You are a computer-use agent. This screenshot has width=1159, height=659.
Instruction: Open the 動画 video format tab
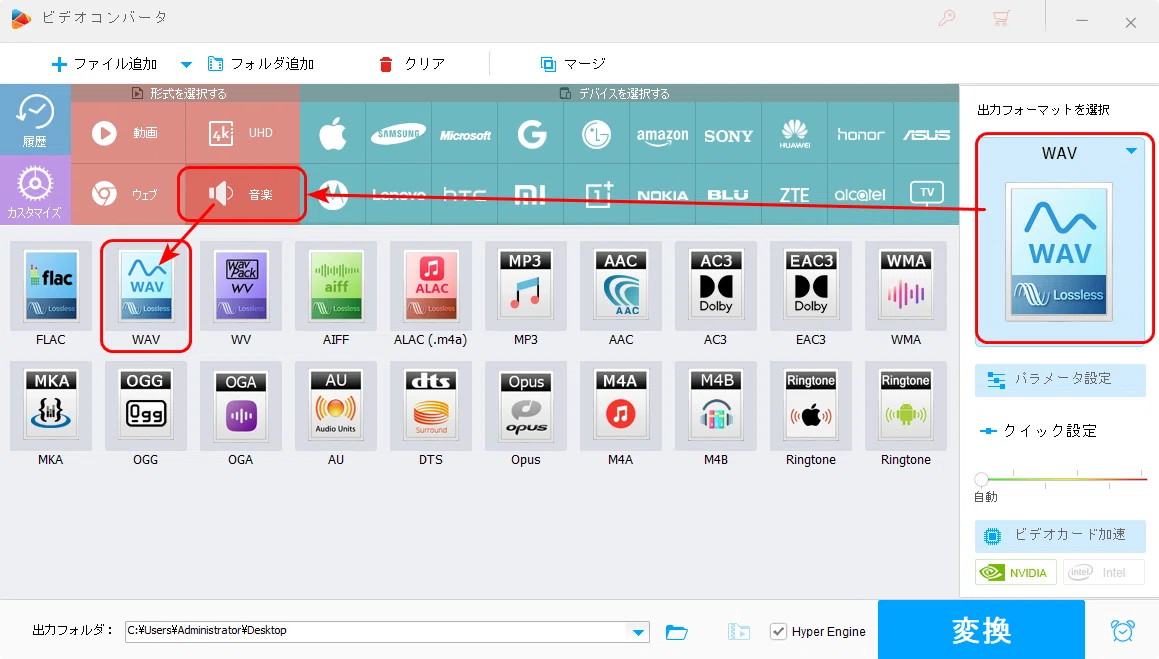(x=128, y=133)
